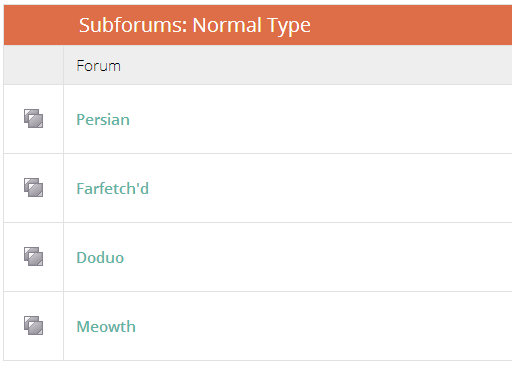Visit the Meowth subforum link
Viewport: 512px width, 367px height.
coord(106,327)
